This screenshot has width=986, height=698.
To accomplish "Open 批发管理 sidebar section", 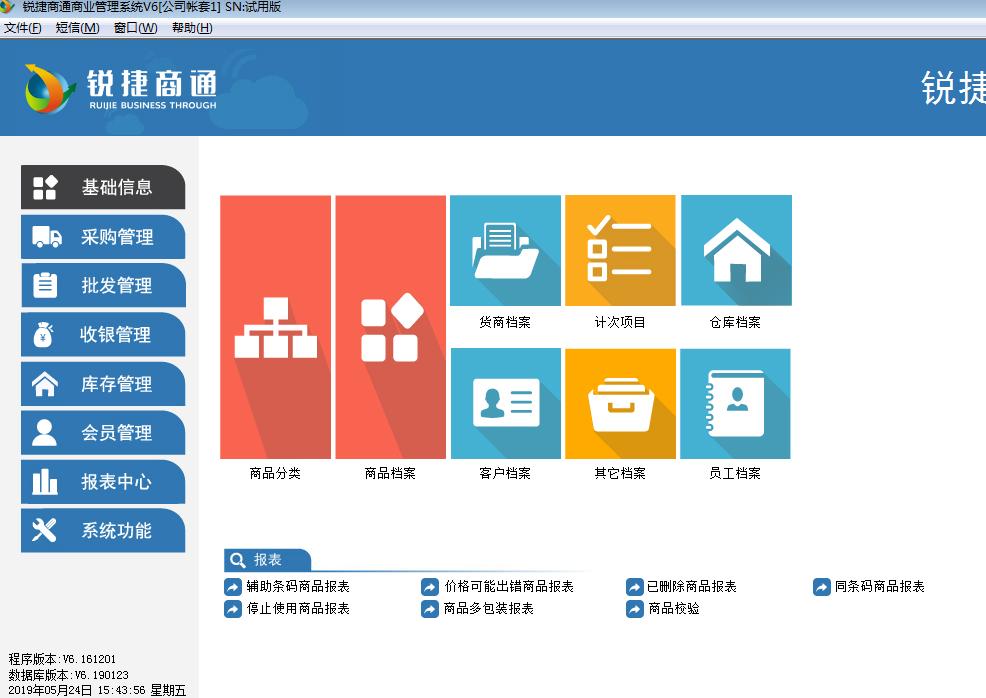I will click(103, 285).
